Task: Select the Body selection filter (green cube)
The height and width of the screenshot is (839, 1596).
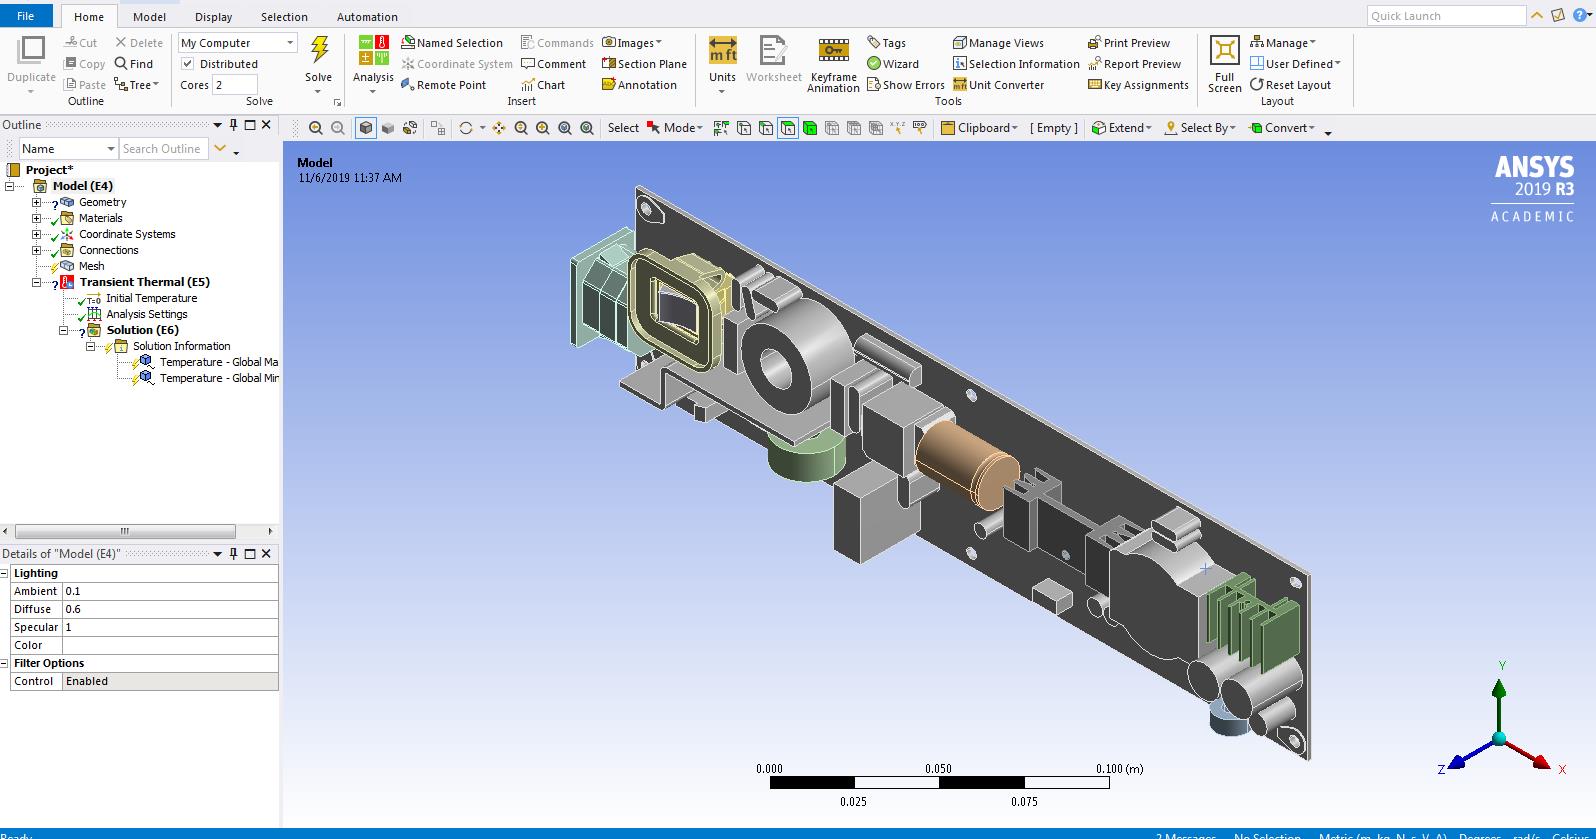Action: coord(810,128)
